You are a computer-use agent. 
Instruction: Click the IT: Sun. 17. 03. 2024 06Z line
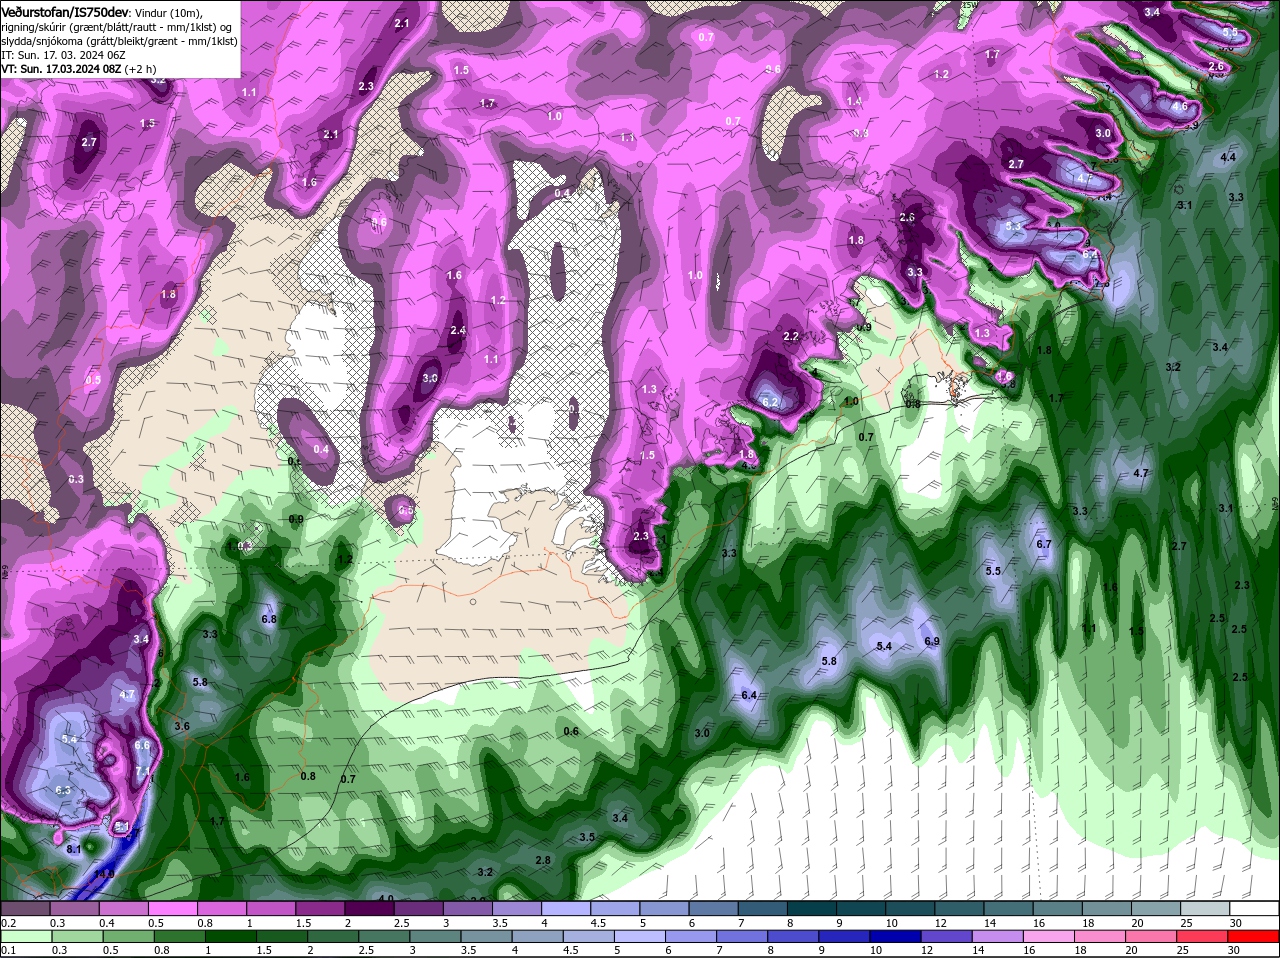pyautogui.click(x=62, y=55)
